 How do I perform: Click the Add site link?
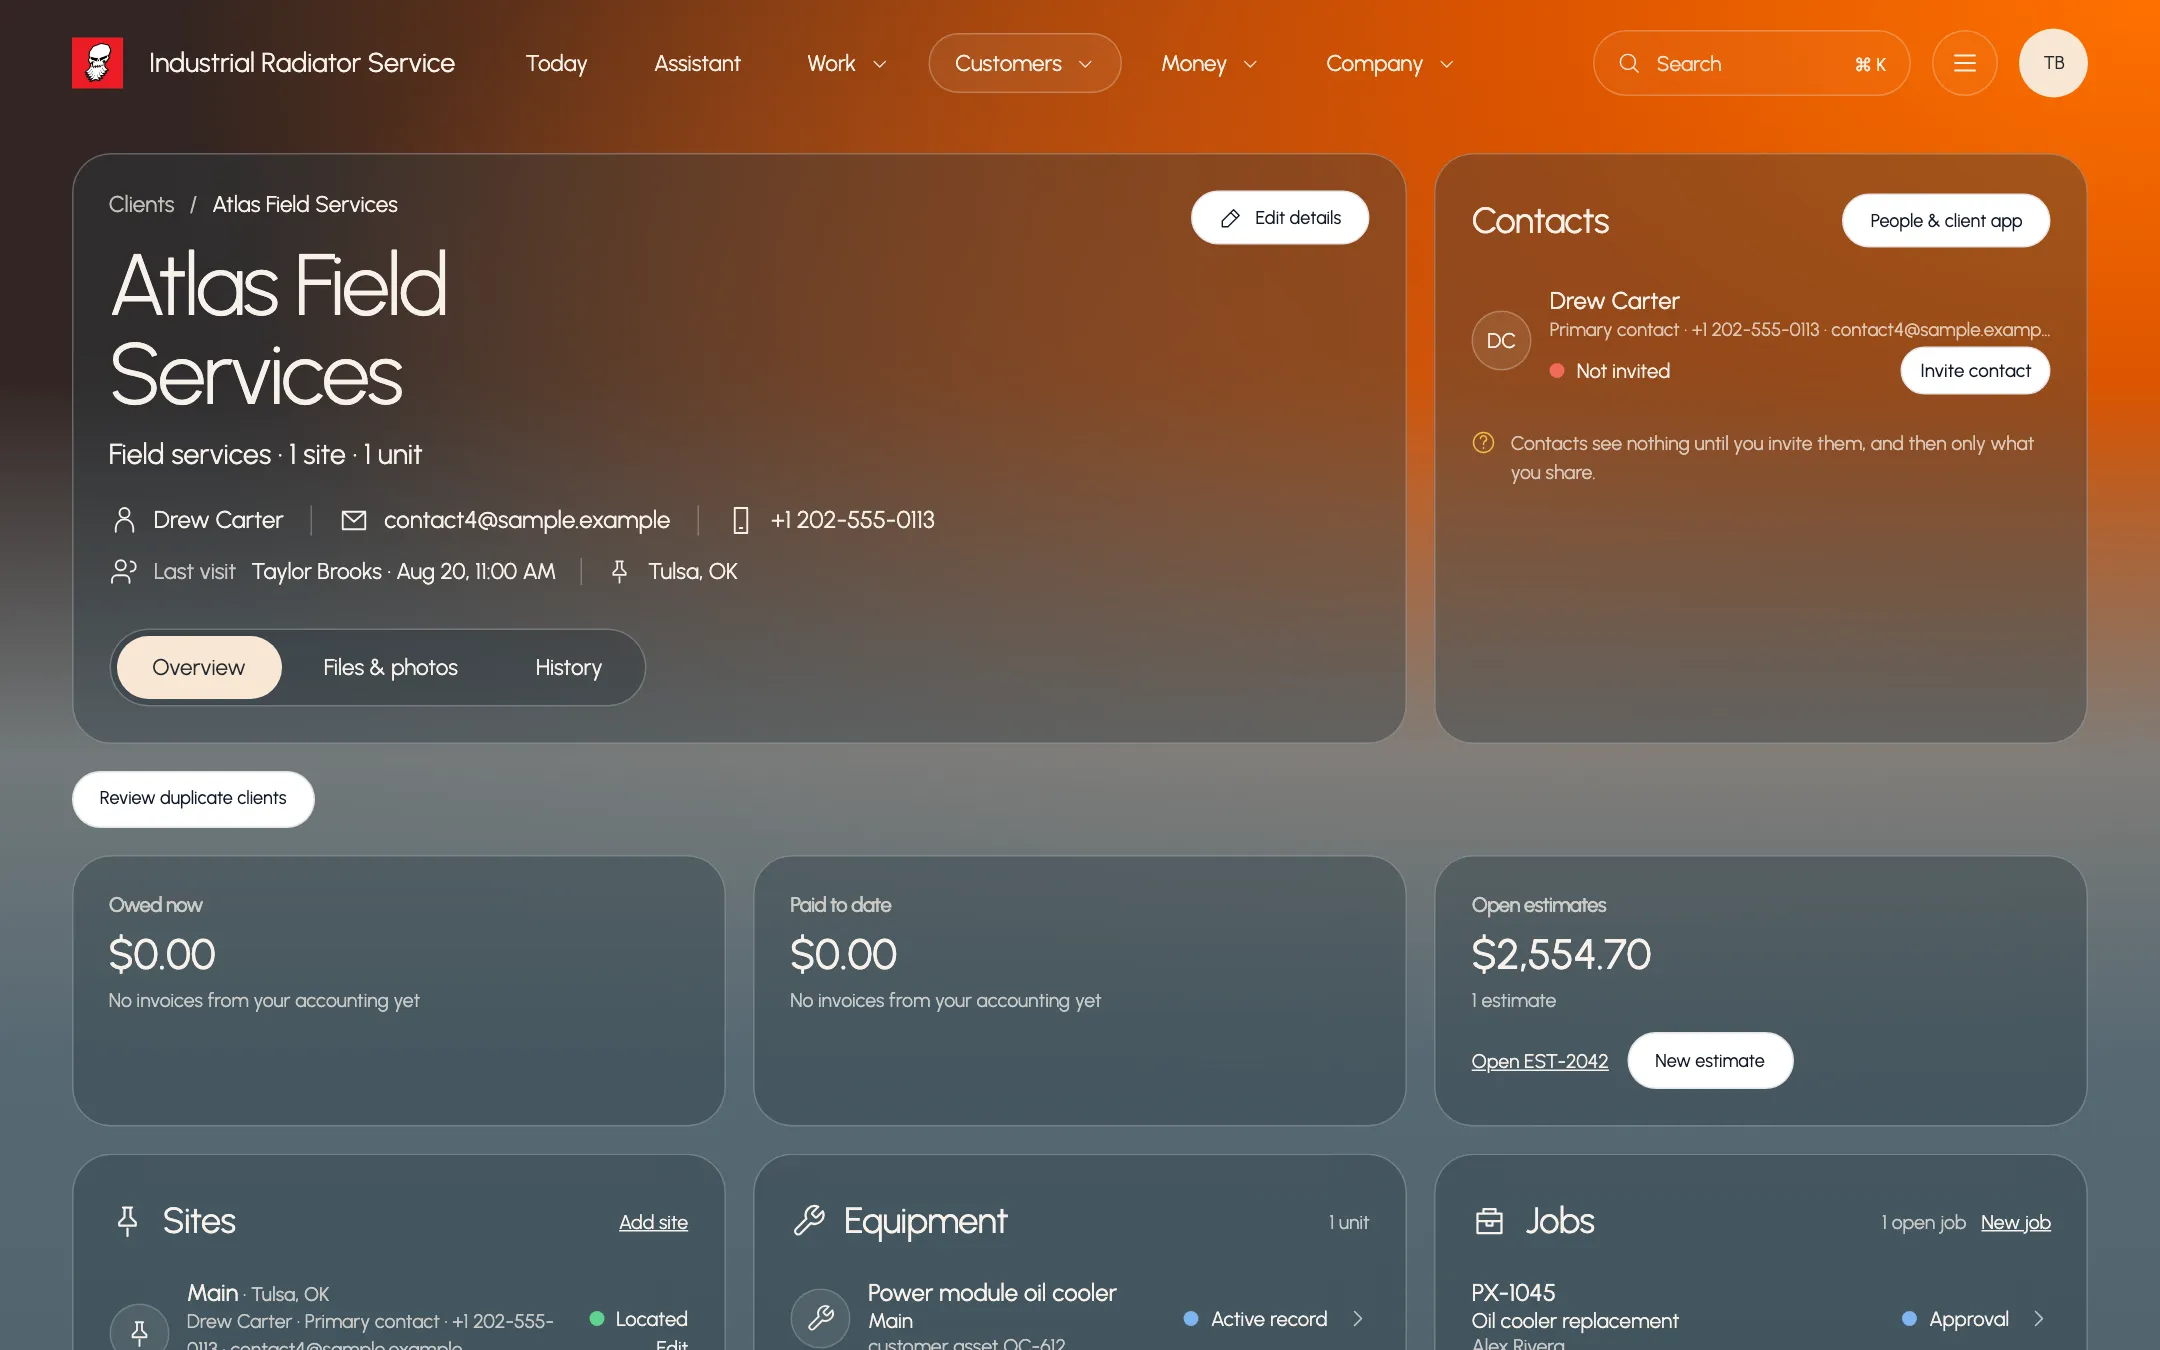[653, 1222]
